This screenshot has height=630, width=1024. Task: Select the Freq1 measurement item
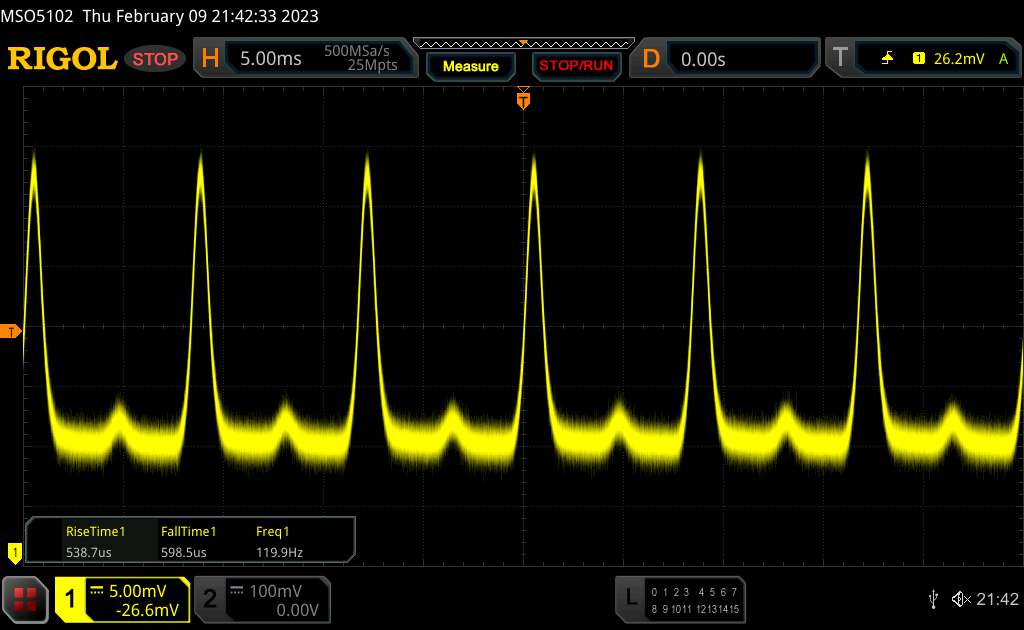279,540
